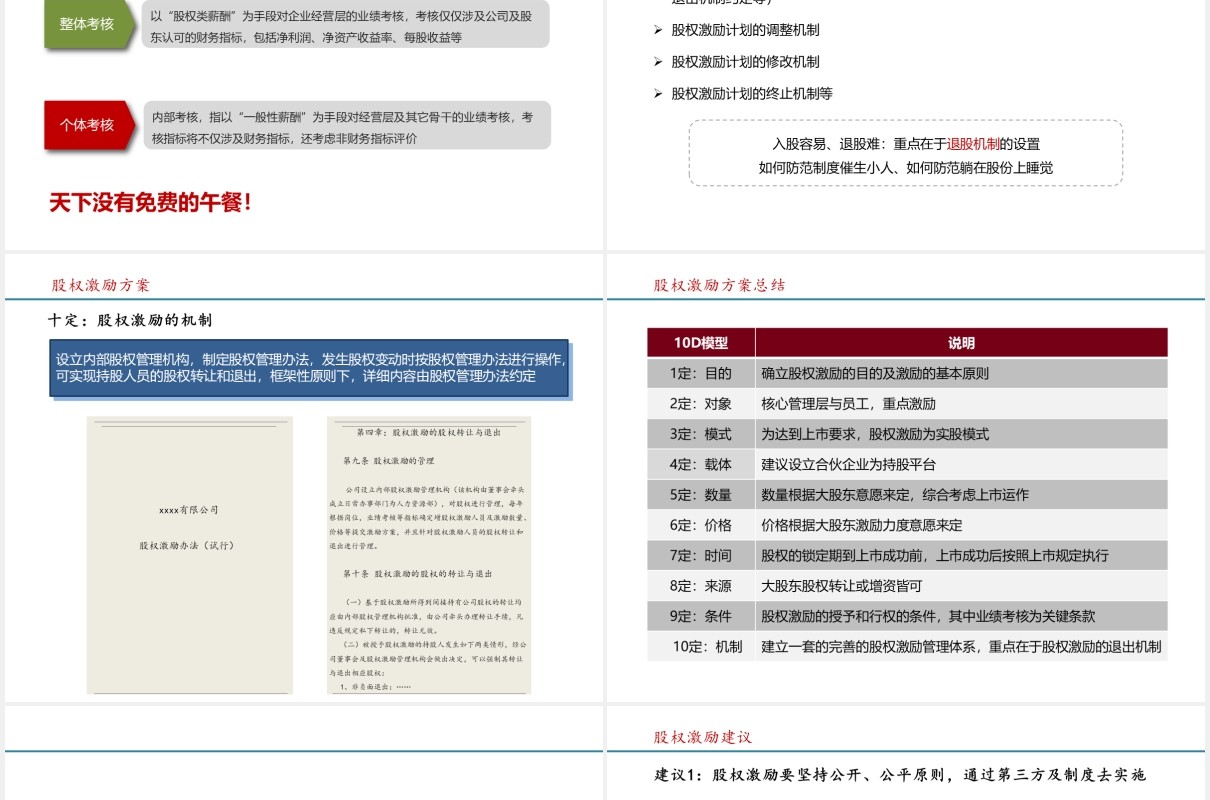Open the 第四章 股权转让与退出 document image
This screenshot has height=800, width=1210.
[x=429, y=555]
